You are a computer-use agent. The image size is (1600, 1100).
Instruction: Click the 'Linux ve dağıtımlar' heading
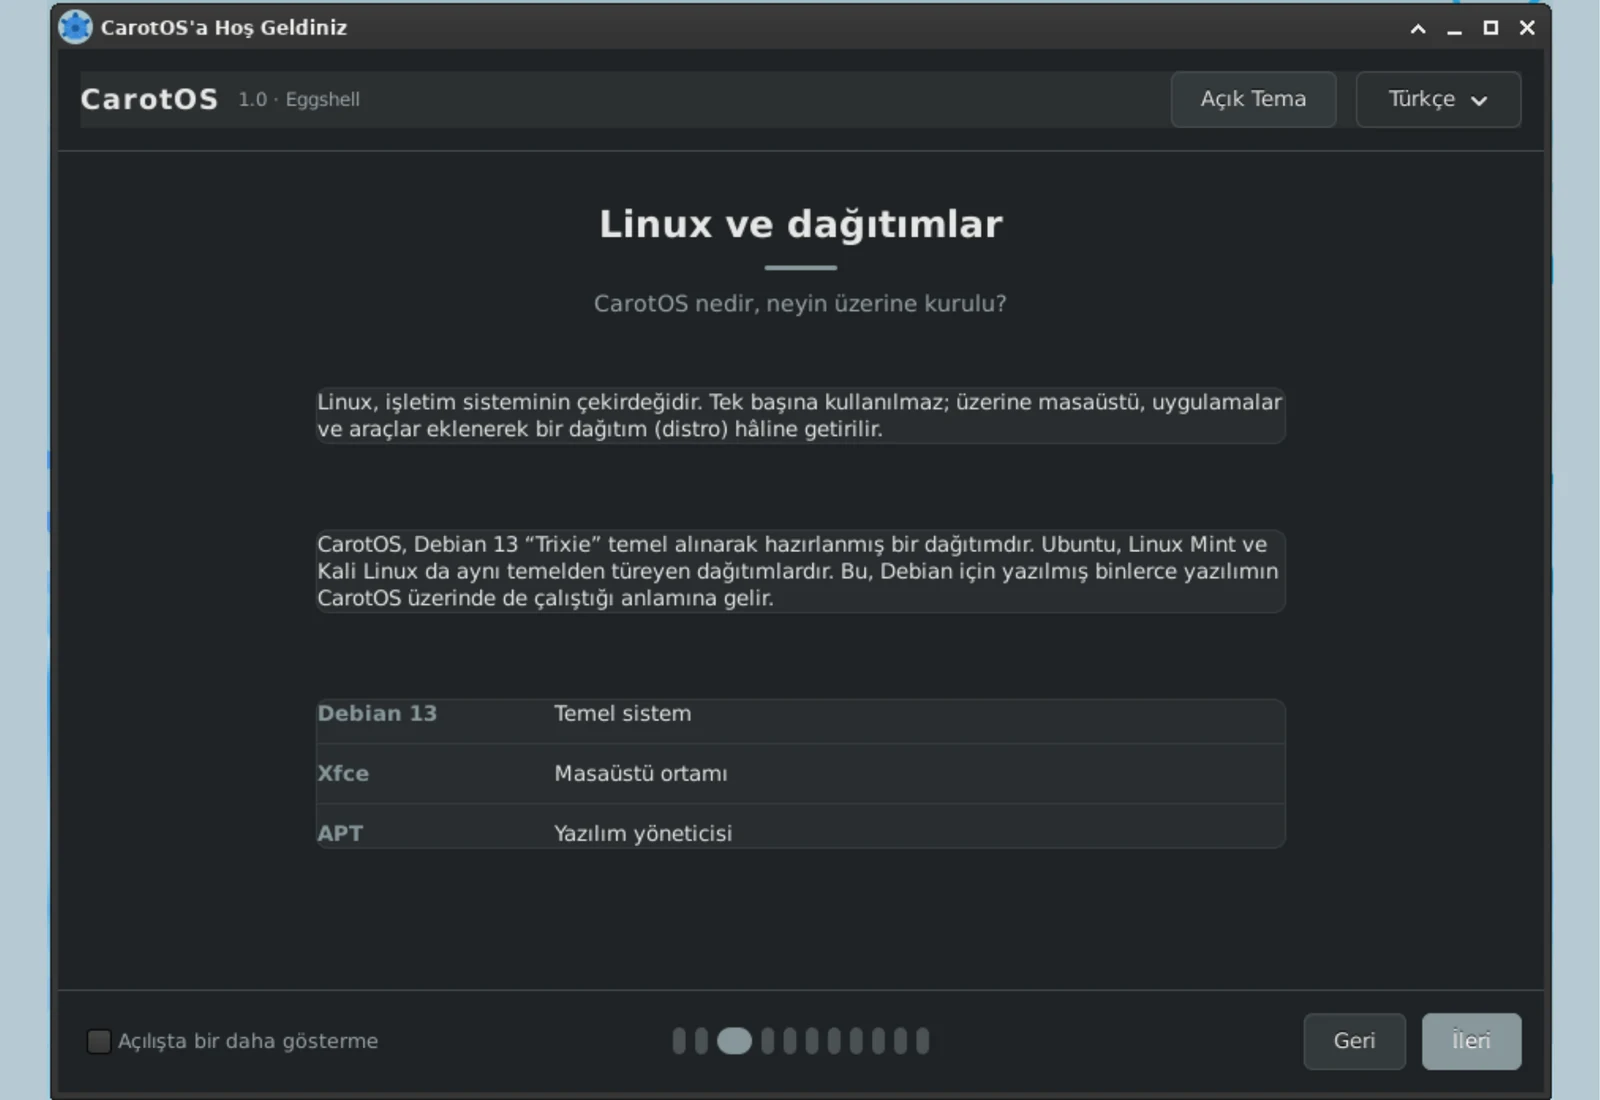click(800, 224)
